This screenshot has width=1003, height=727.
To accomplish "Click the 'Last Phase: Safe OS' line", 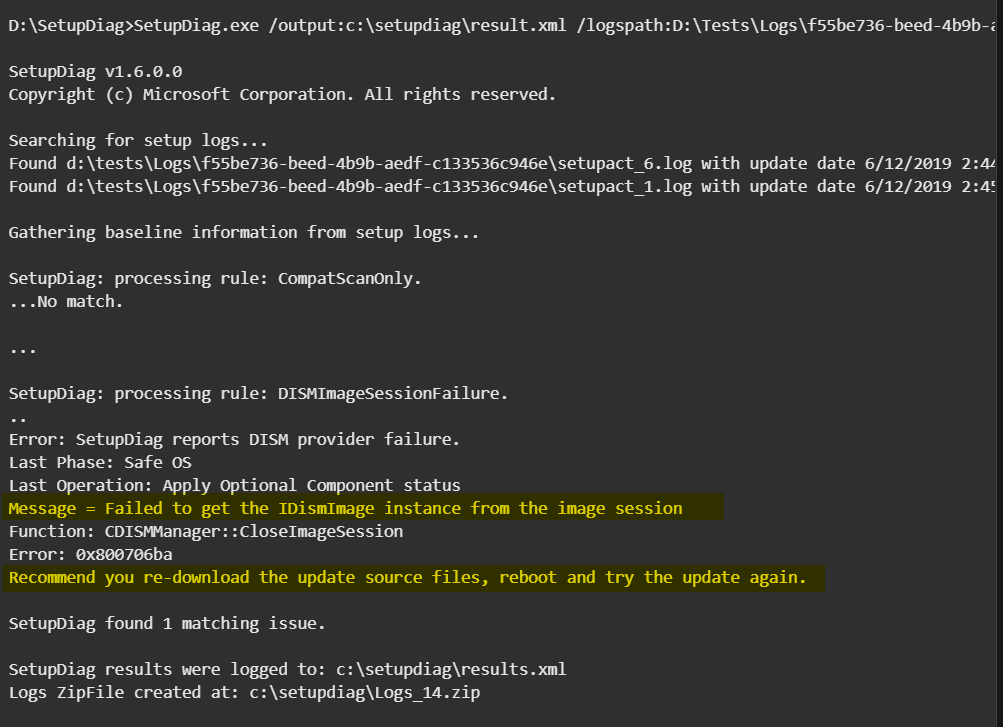I will click(100, 463).
